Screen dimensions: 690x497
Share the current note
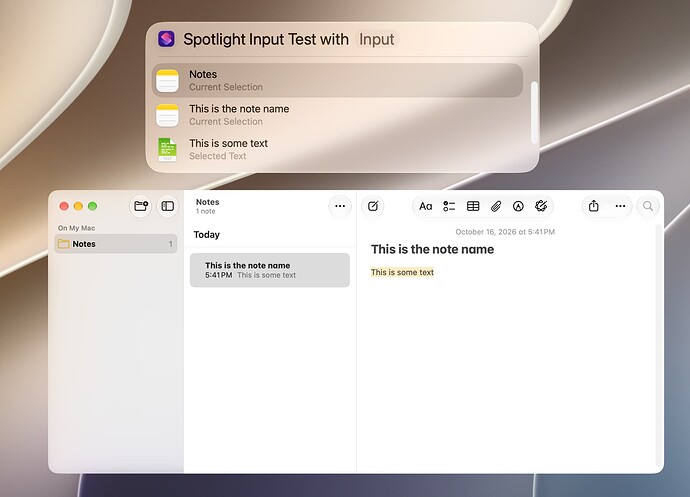594,206
